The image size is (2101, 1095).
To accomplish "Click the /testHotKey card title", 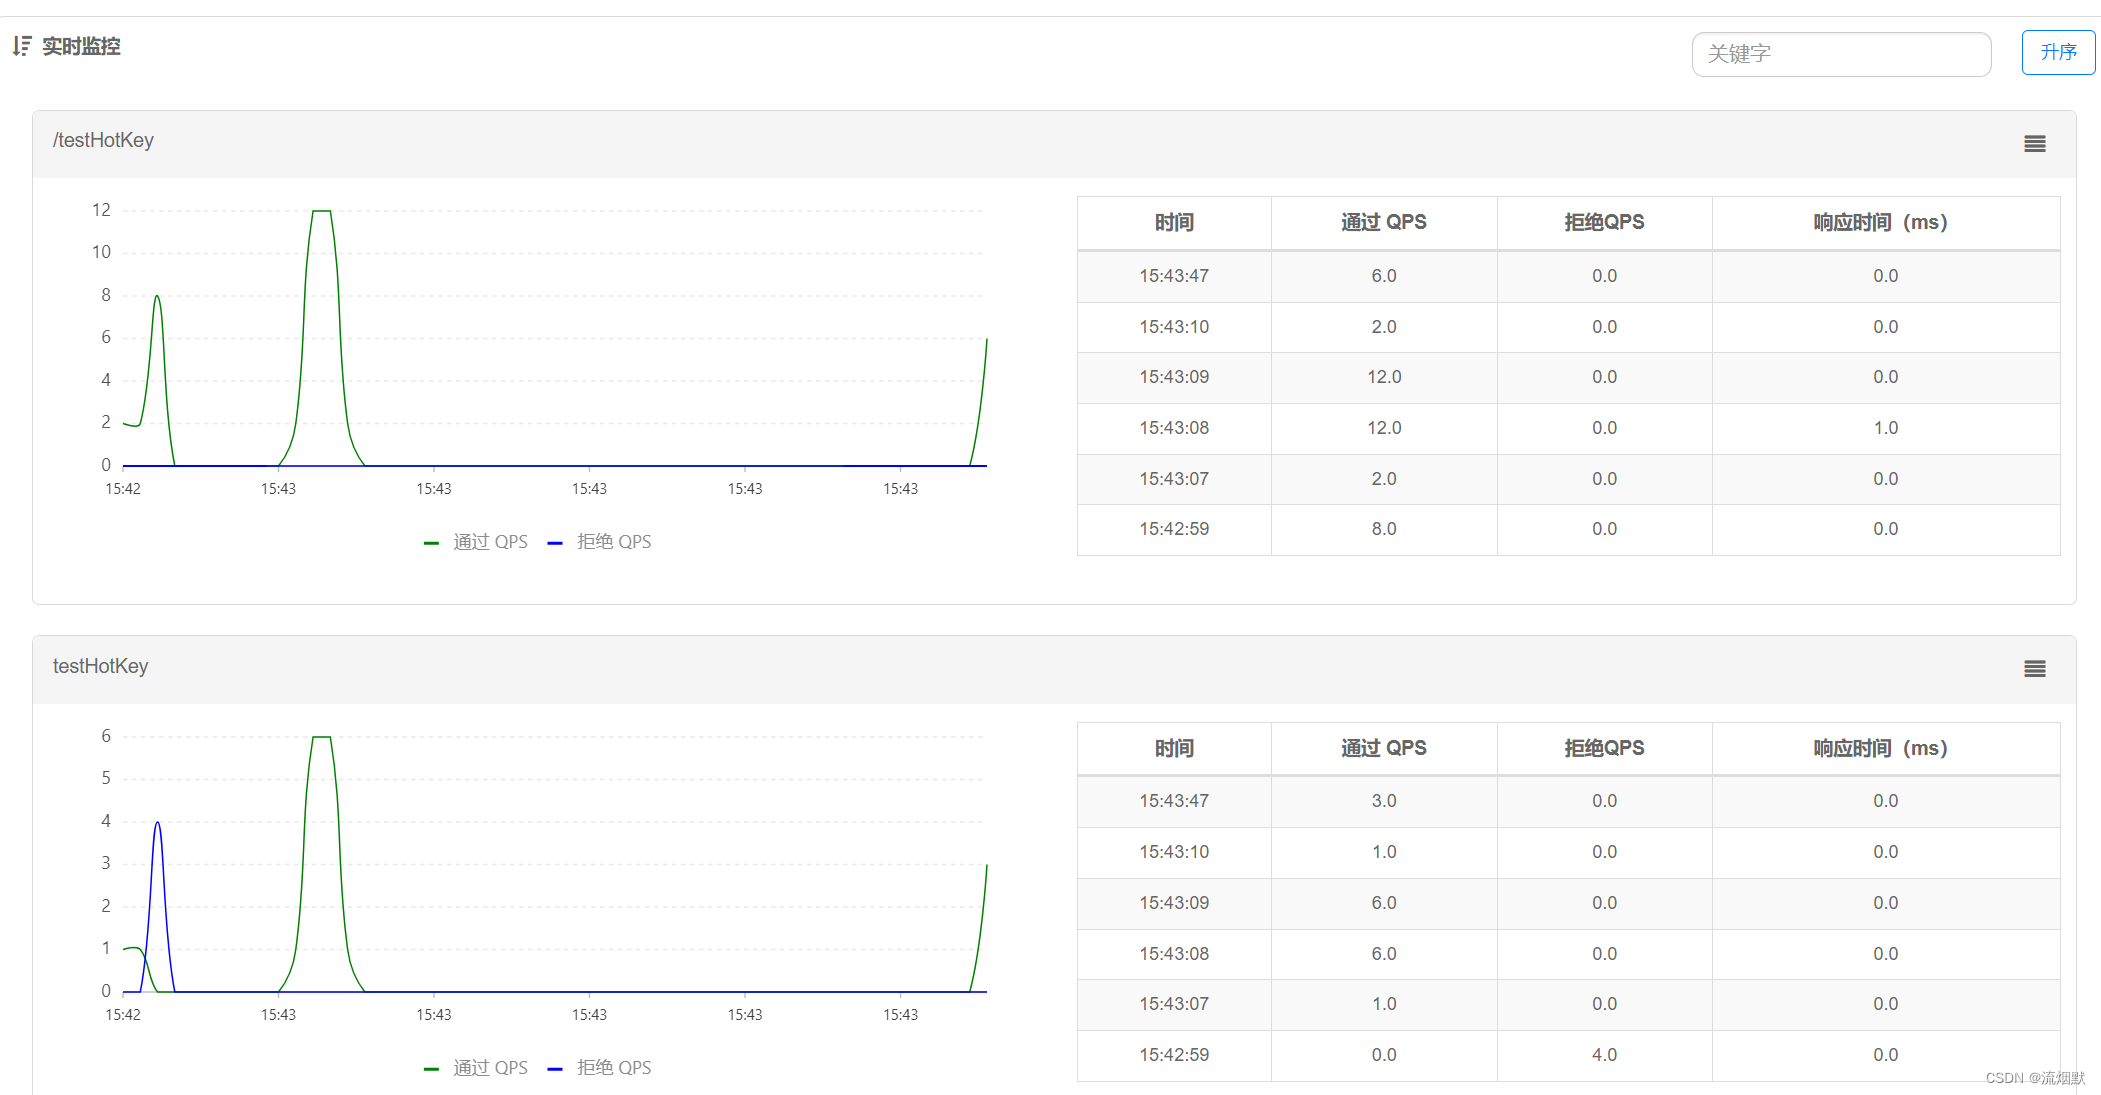I will click(103, 141).
